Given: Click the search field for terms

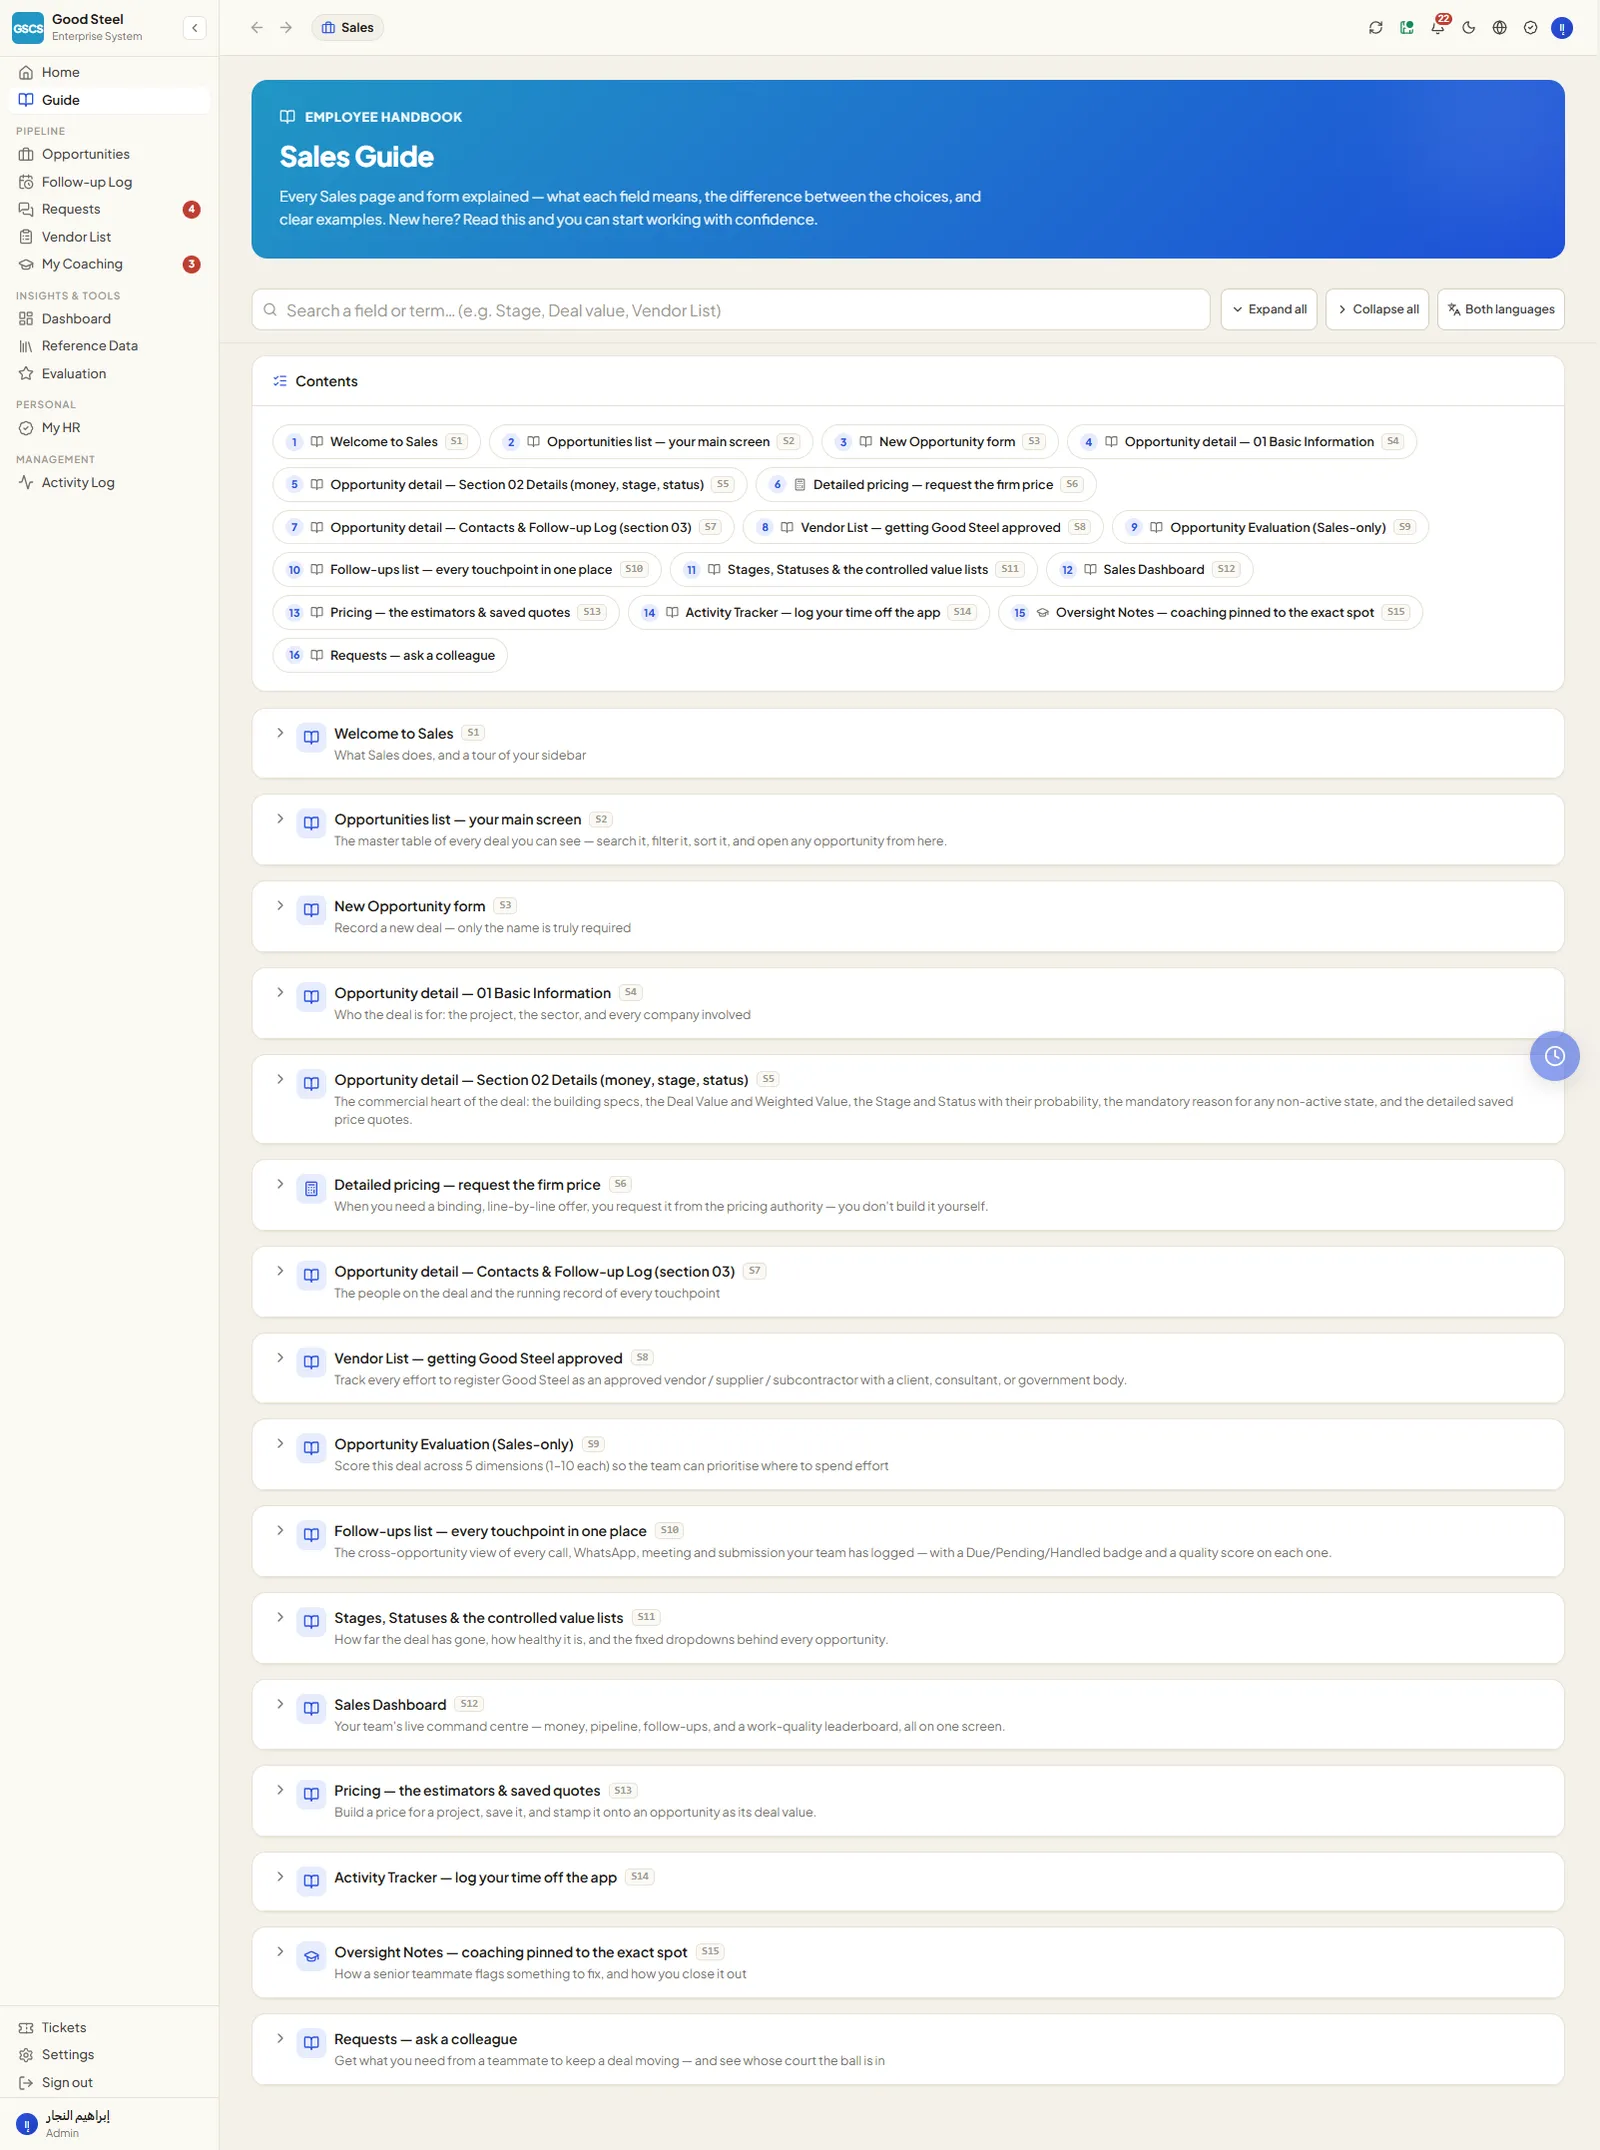Looking at the screenshot, I should point(731,310).
